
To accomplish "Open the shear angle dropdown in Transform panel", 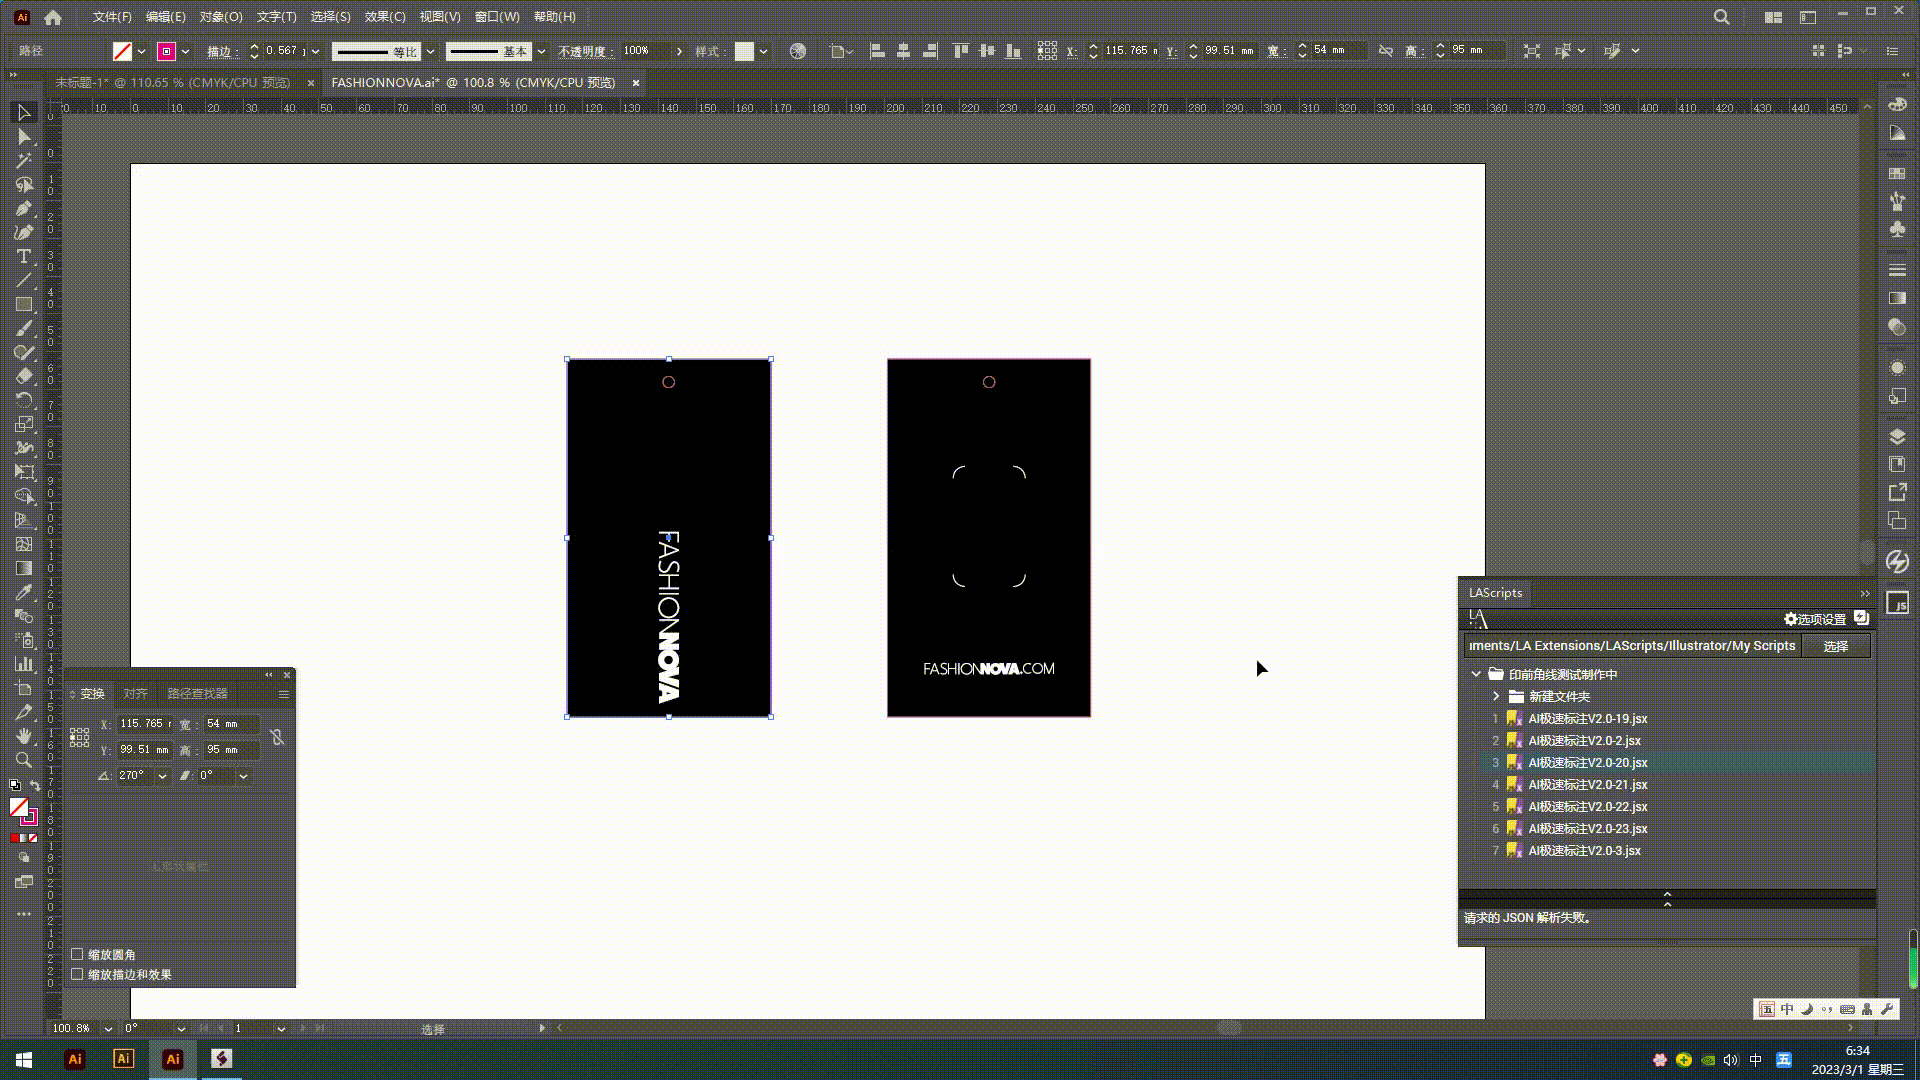I will pos(243,776).
